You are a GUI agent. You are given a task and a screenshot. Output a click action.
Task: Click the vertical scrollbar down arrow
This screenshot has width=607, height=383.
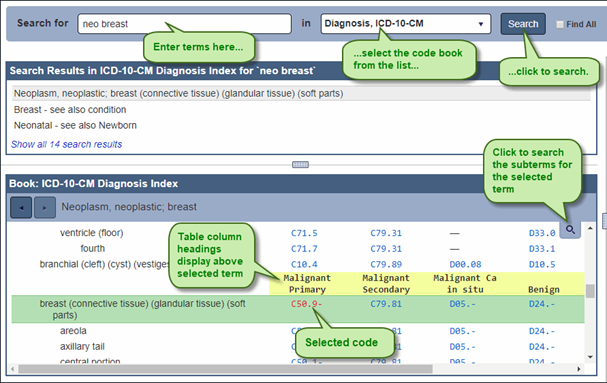[590, 357]
